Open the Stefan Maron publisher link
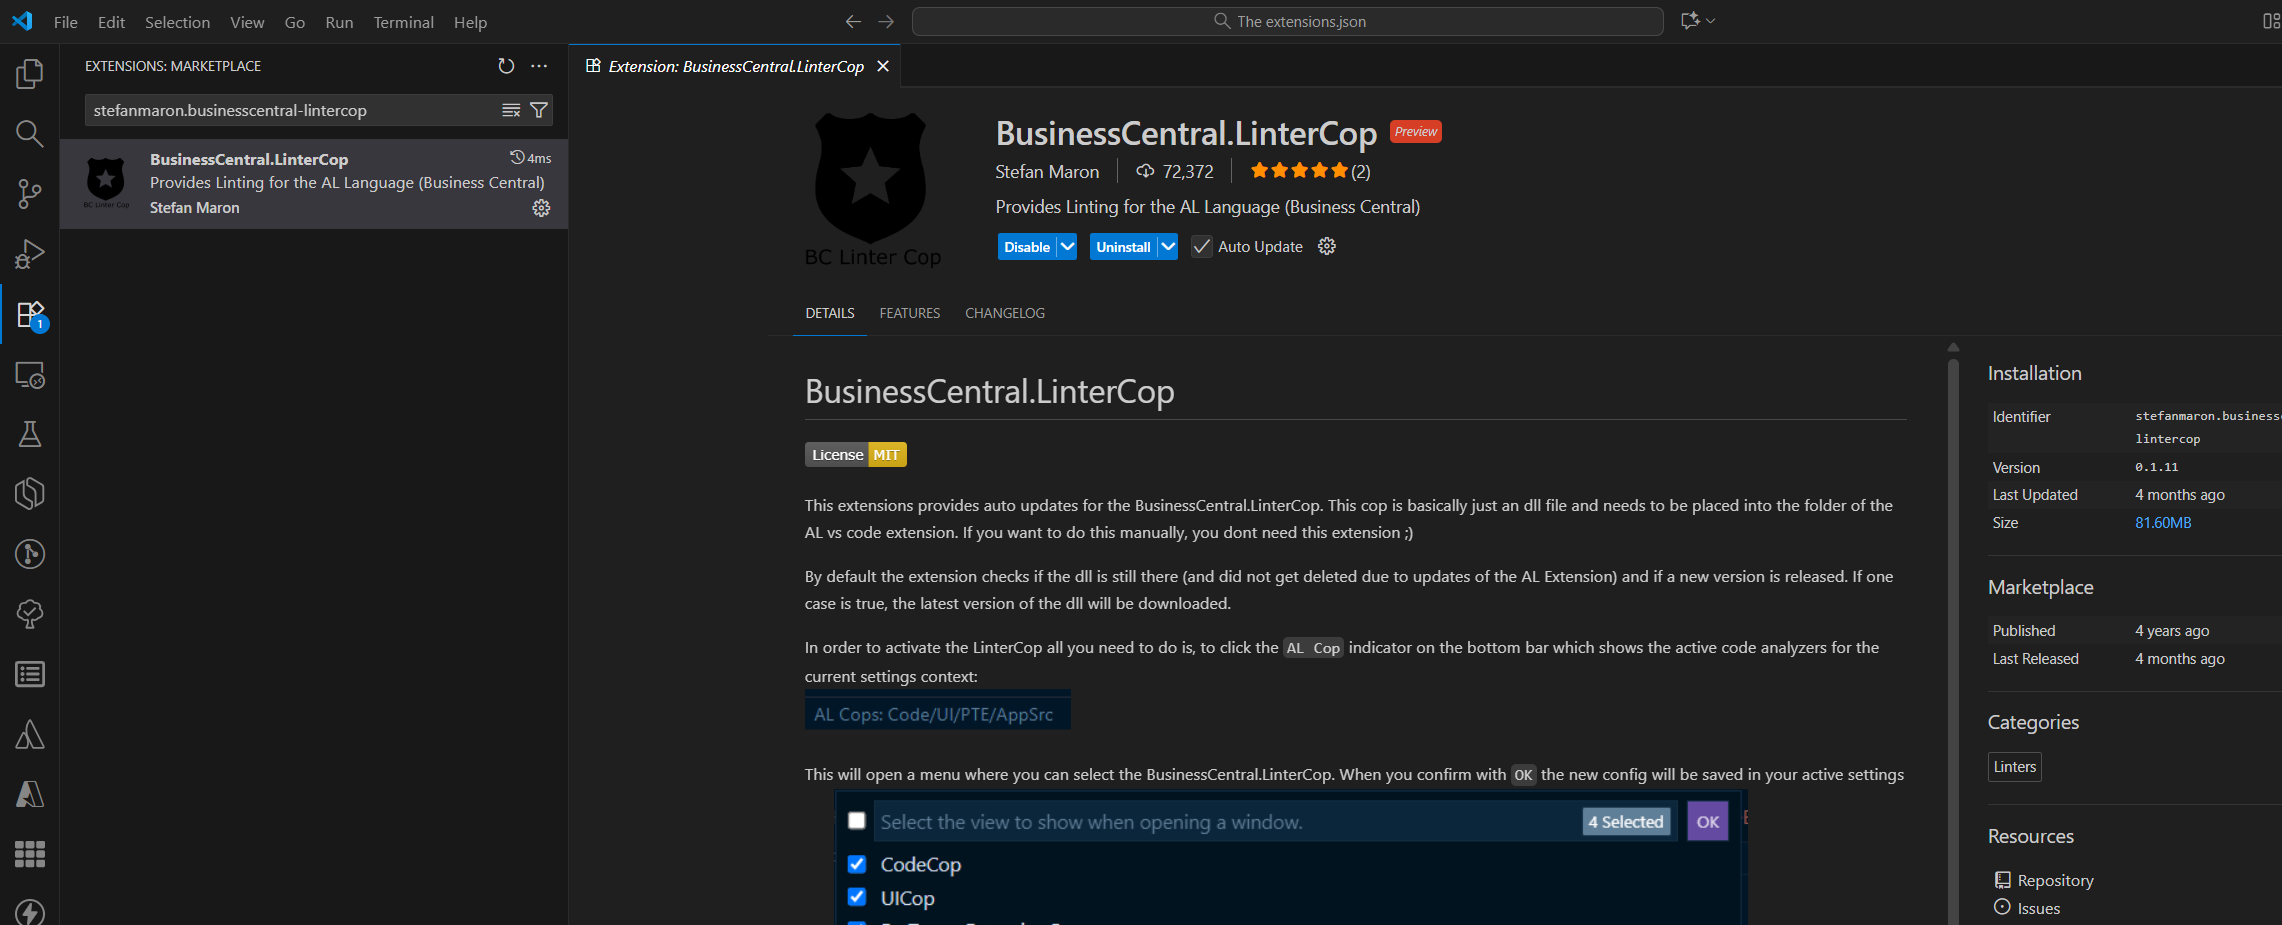 click(x=1047, y=172)
